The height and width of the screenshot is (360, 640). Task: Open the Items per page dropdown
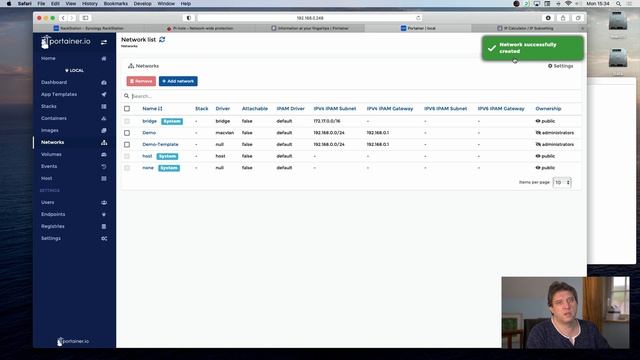tap(562, 182)
